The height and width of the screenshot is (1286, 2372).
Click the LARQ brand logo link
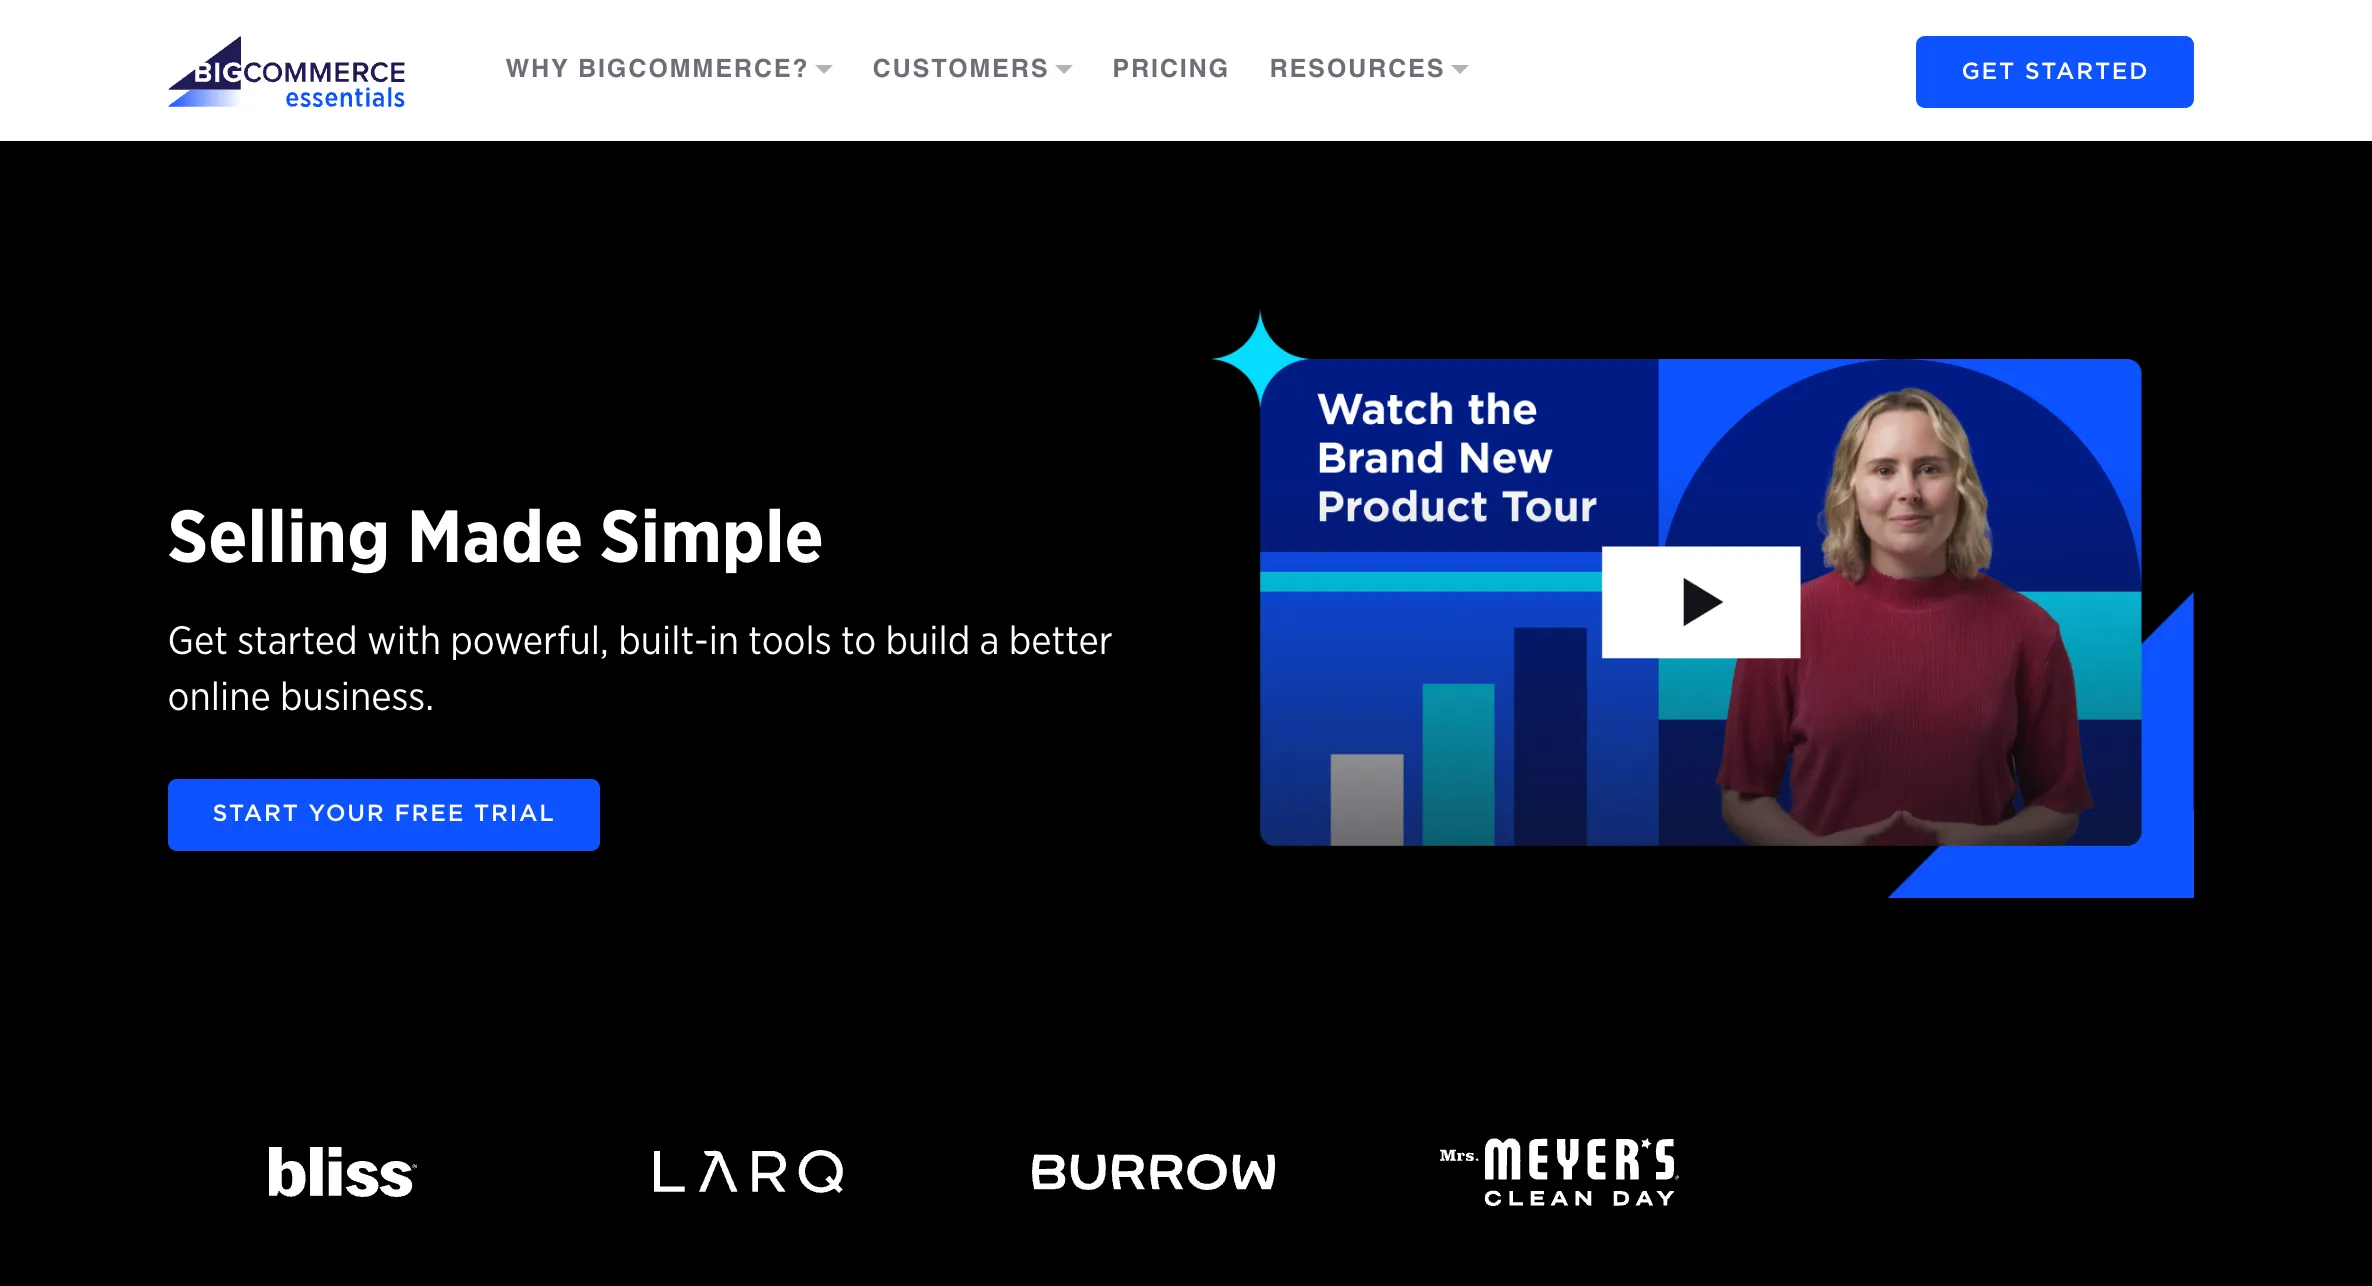747,1170
